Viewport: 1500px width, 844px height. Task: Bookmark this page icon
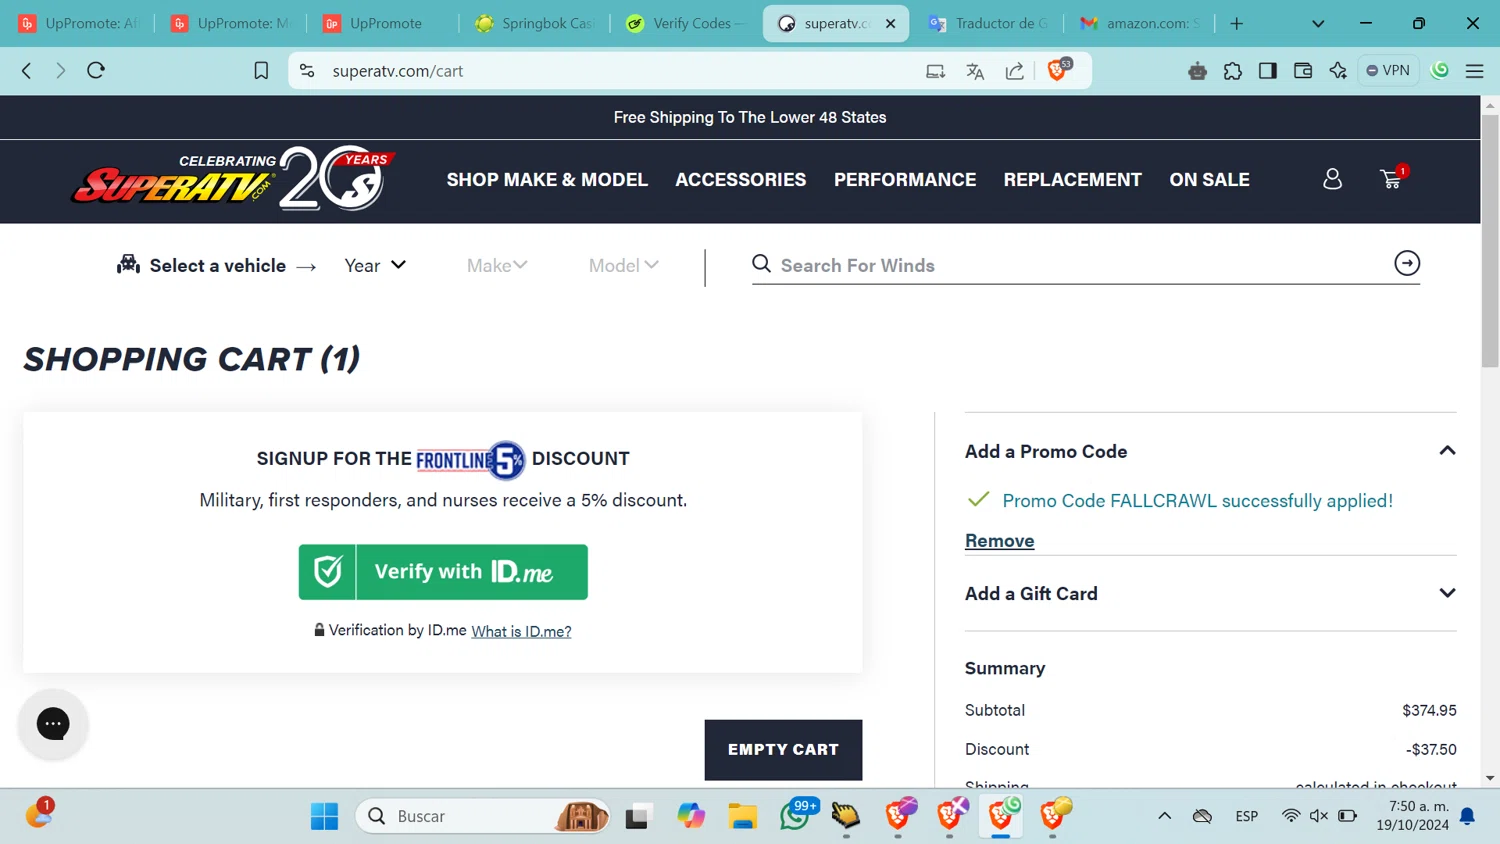261,71
